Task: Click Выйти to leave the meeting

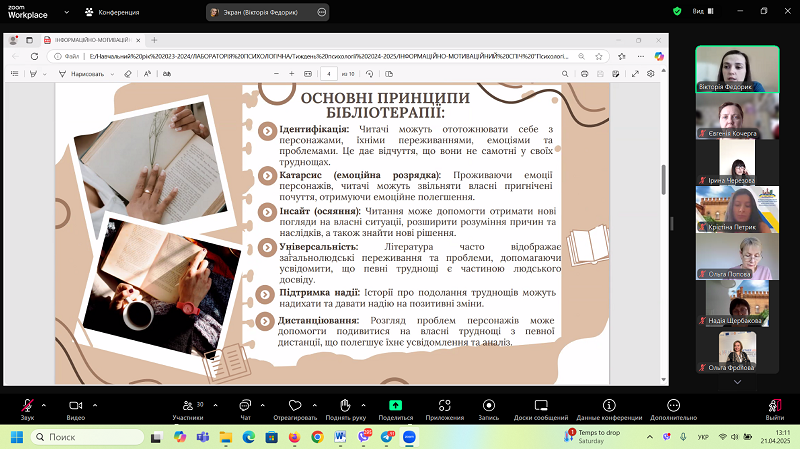Action: tap(774, 409)
